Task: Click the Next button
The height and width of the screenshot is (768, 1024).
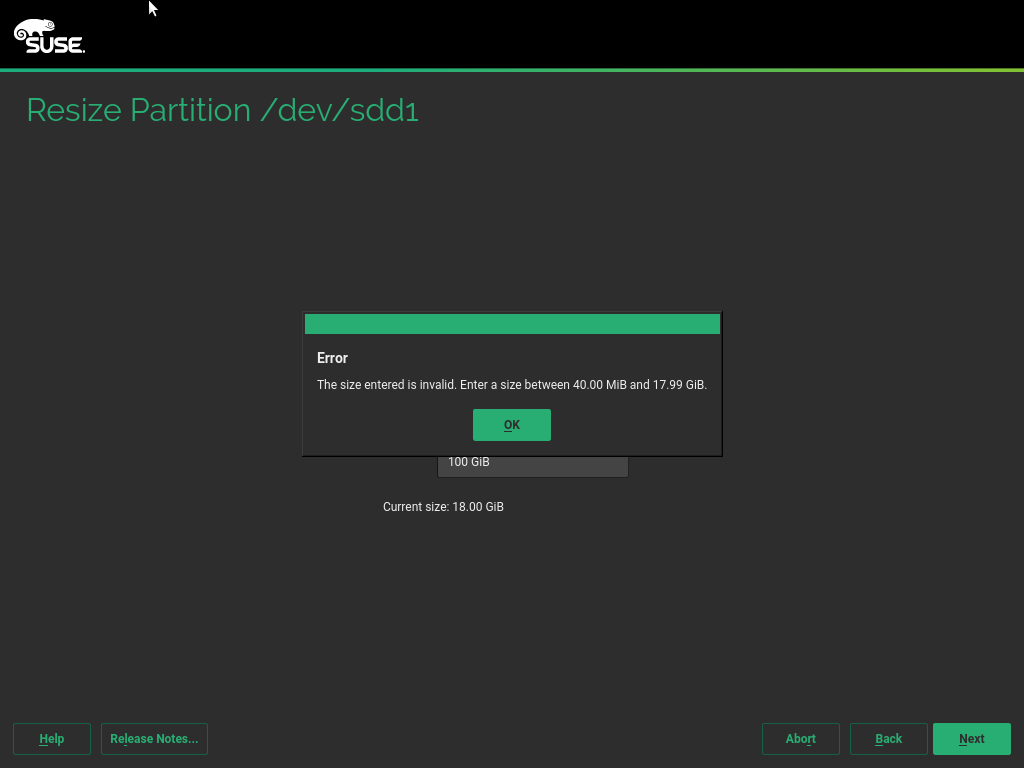Action: tap(971, 739)
